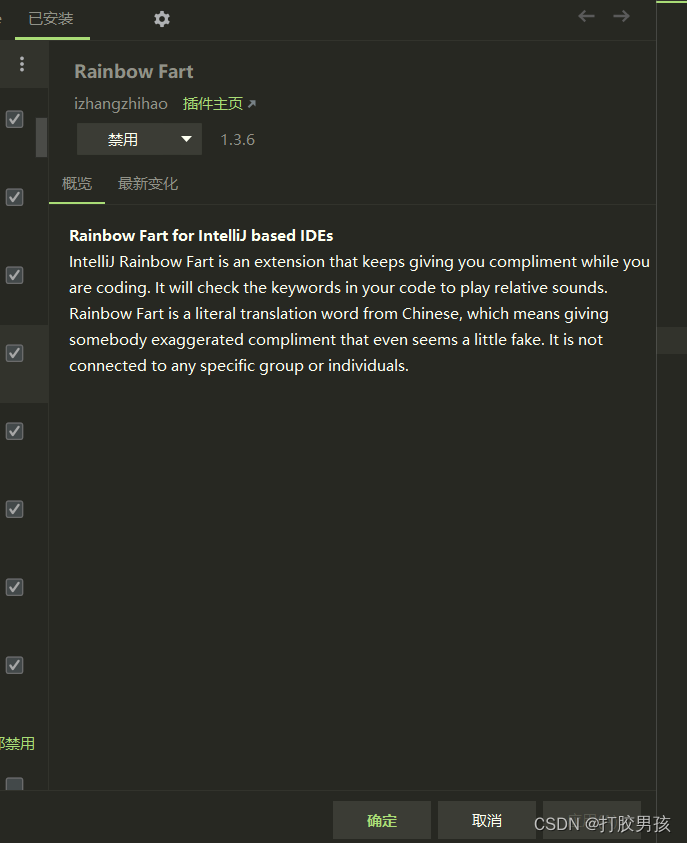Cancel with the 取消 button
This screenshot has height=843, width=687.
coord(486,820)
